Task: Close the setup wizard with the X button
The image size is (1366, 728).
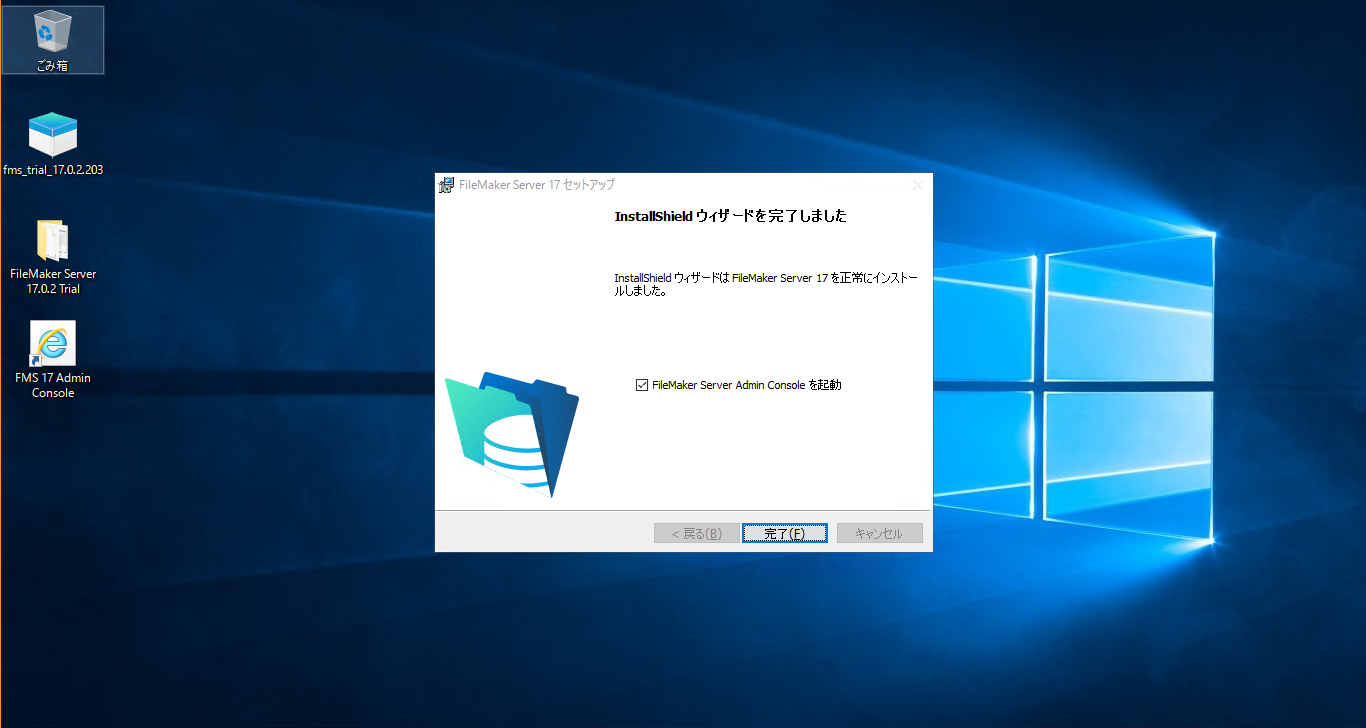Action: pos(917,184)
